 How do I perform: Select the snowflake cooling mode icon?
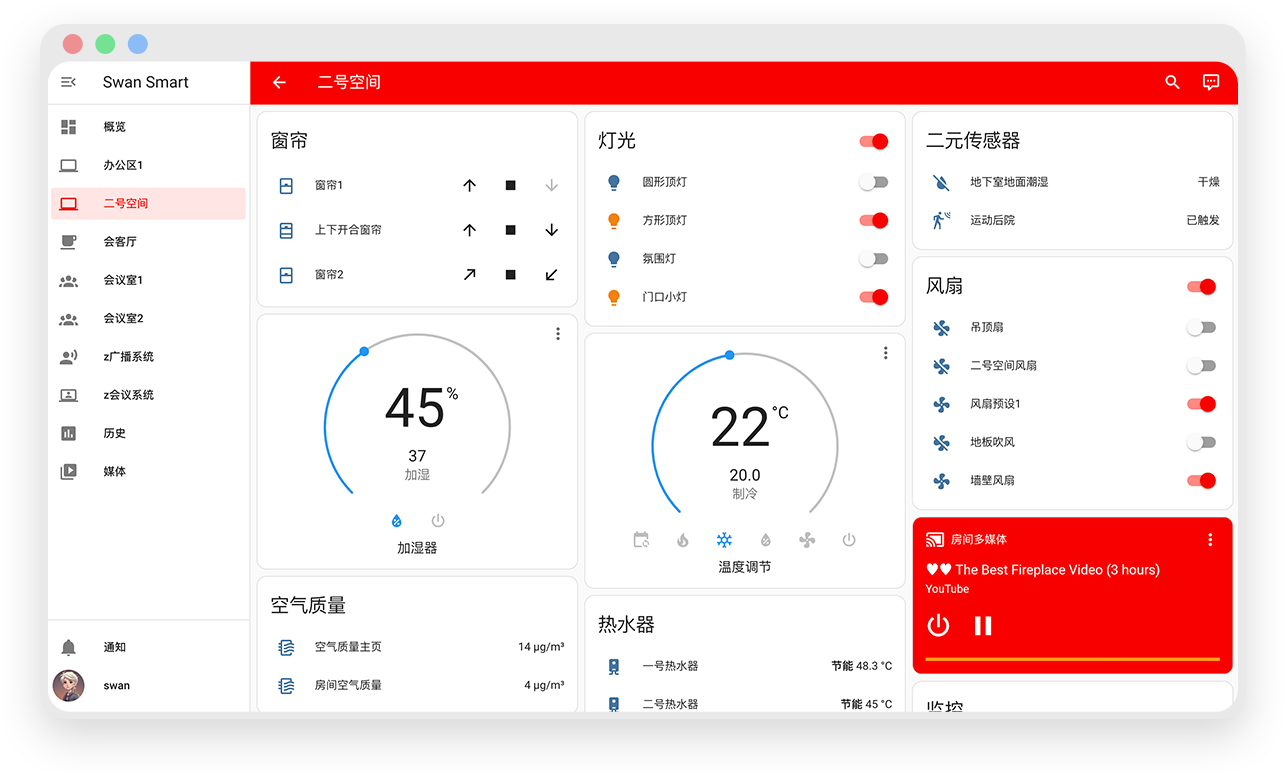click(724, 540)
